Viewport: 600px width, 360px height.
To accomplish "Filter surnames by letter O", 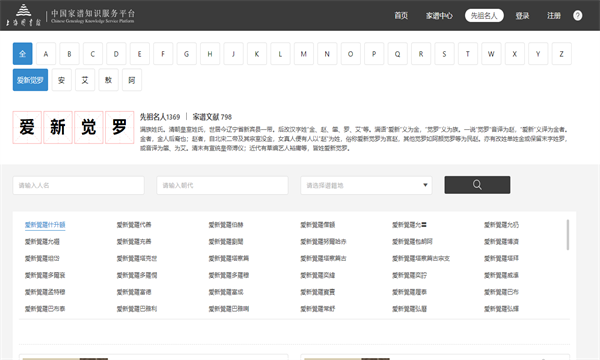I will click(351, 54).
